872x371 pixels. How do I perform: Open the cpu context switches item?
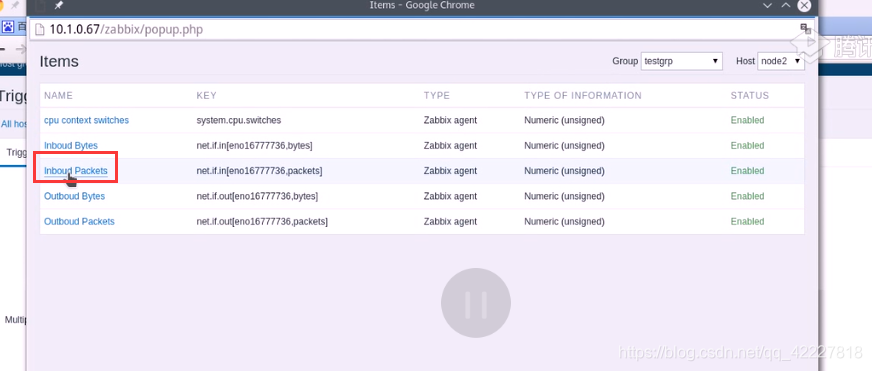tap(86, 120)
